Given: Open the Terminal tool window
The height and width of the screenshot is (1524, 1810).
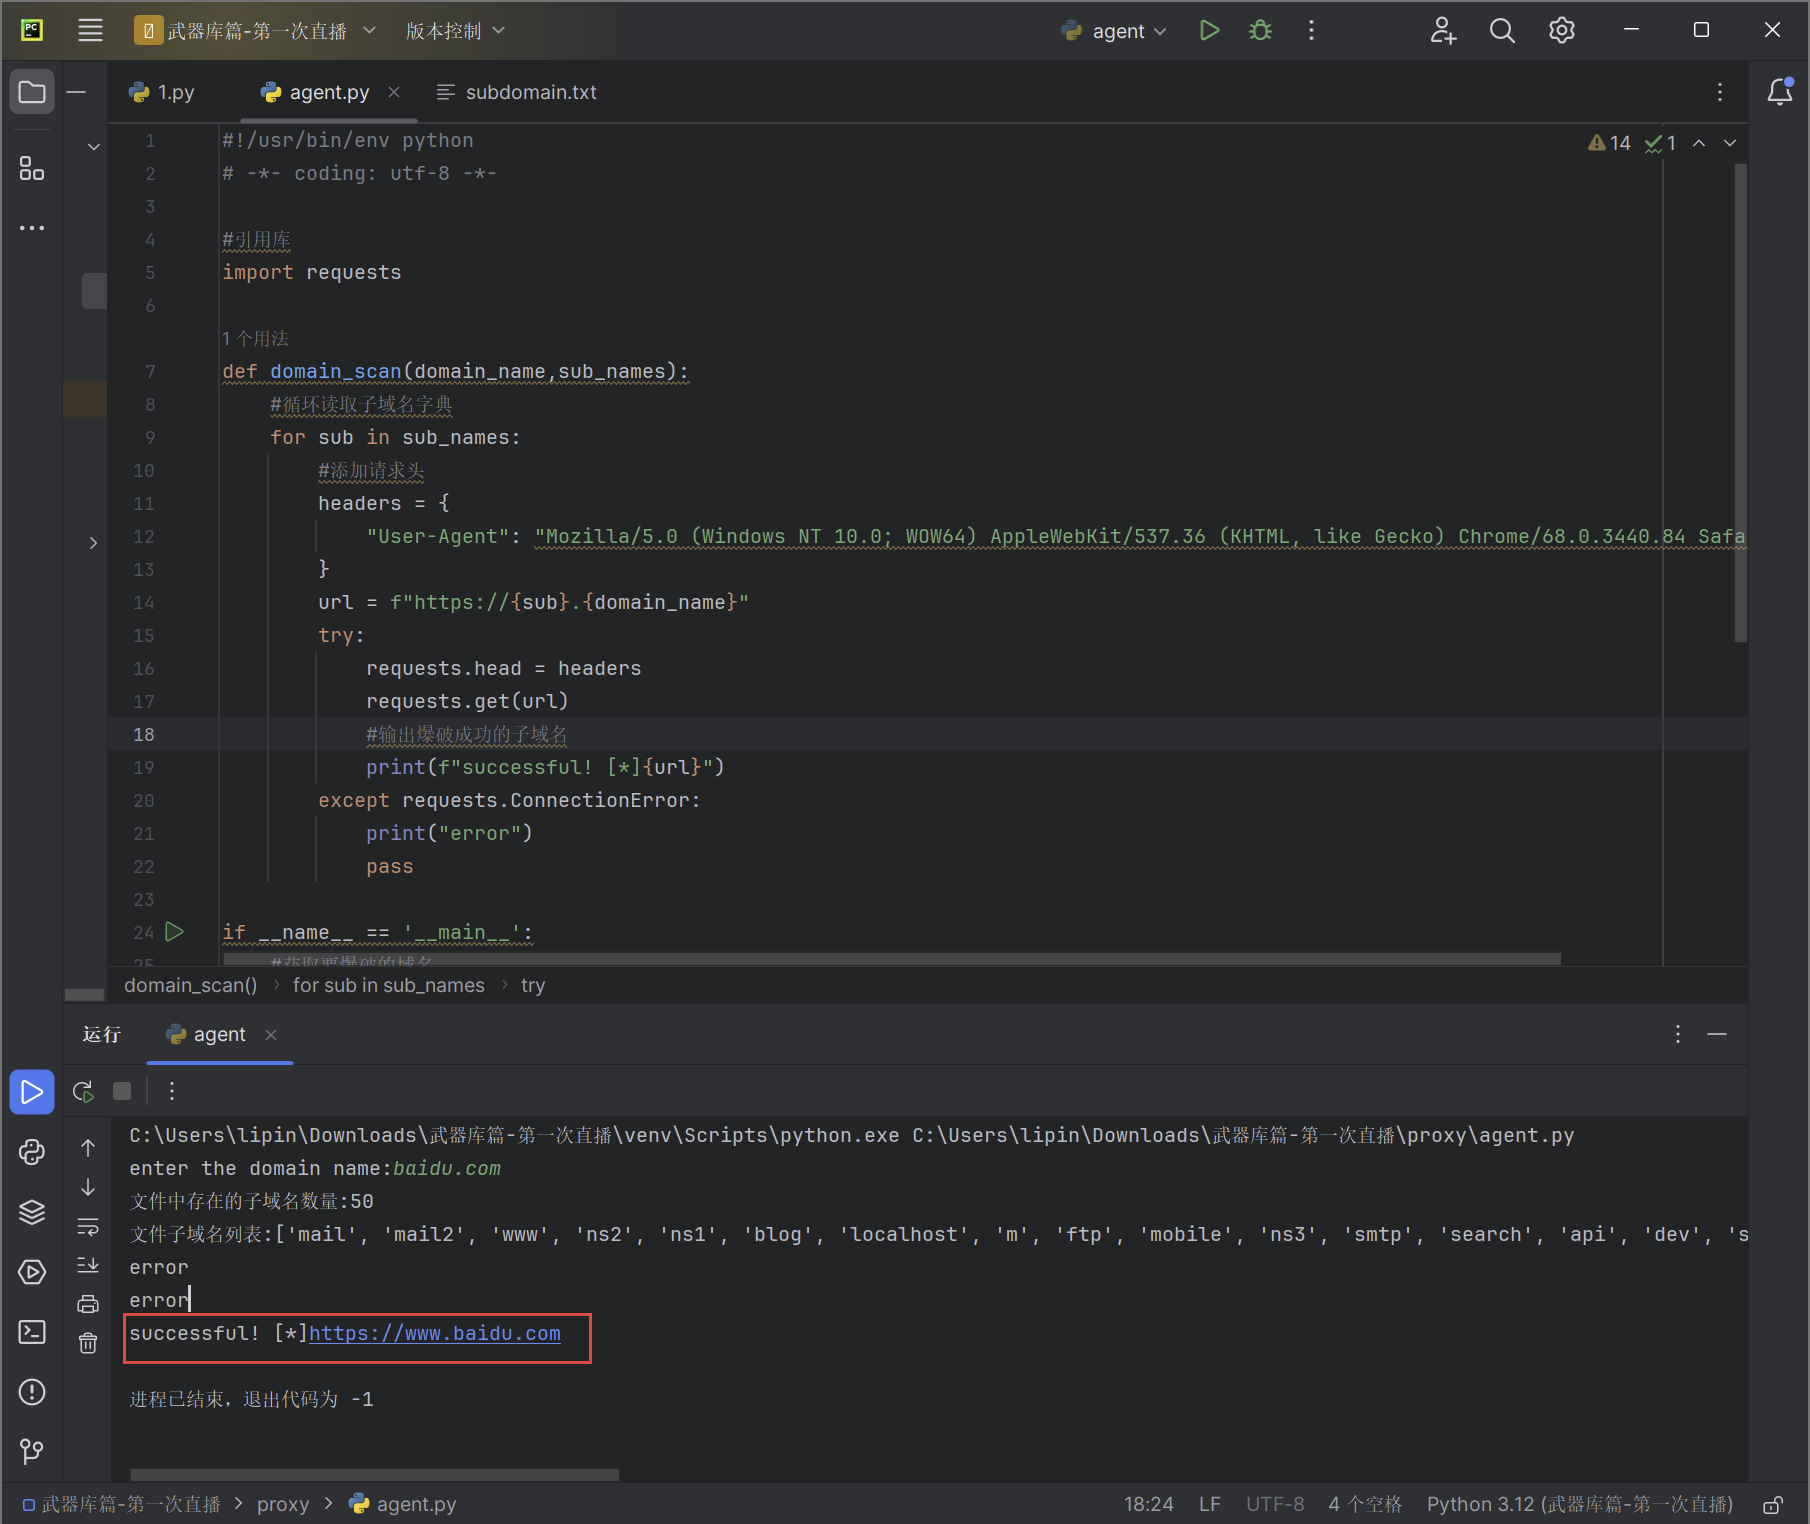Looking at the screenshot, I should (32, 1332).
